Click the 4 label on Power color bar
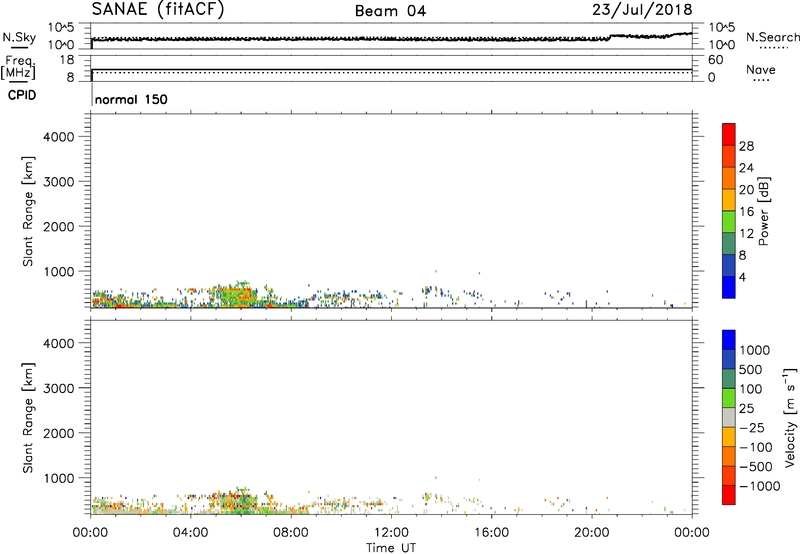This screenshot has height=554, width=800. 743,277
